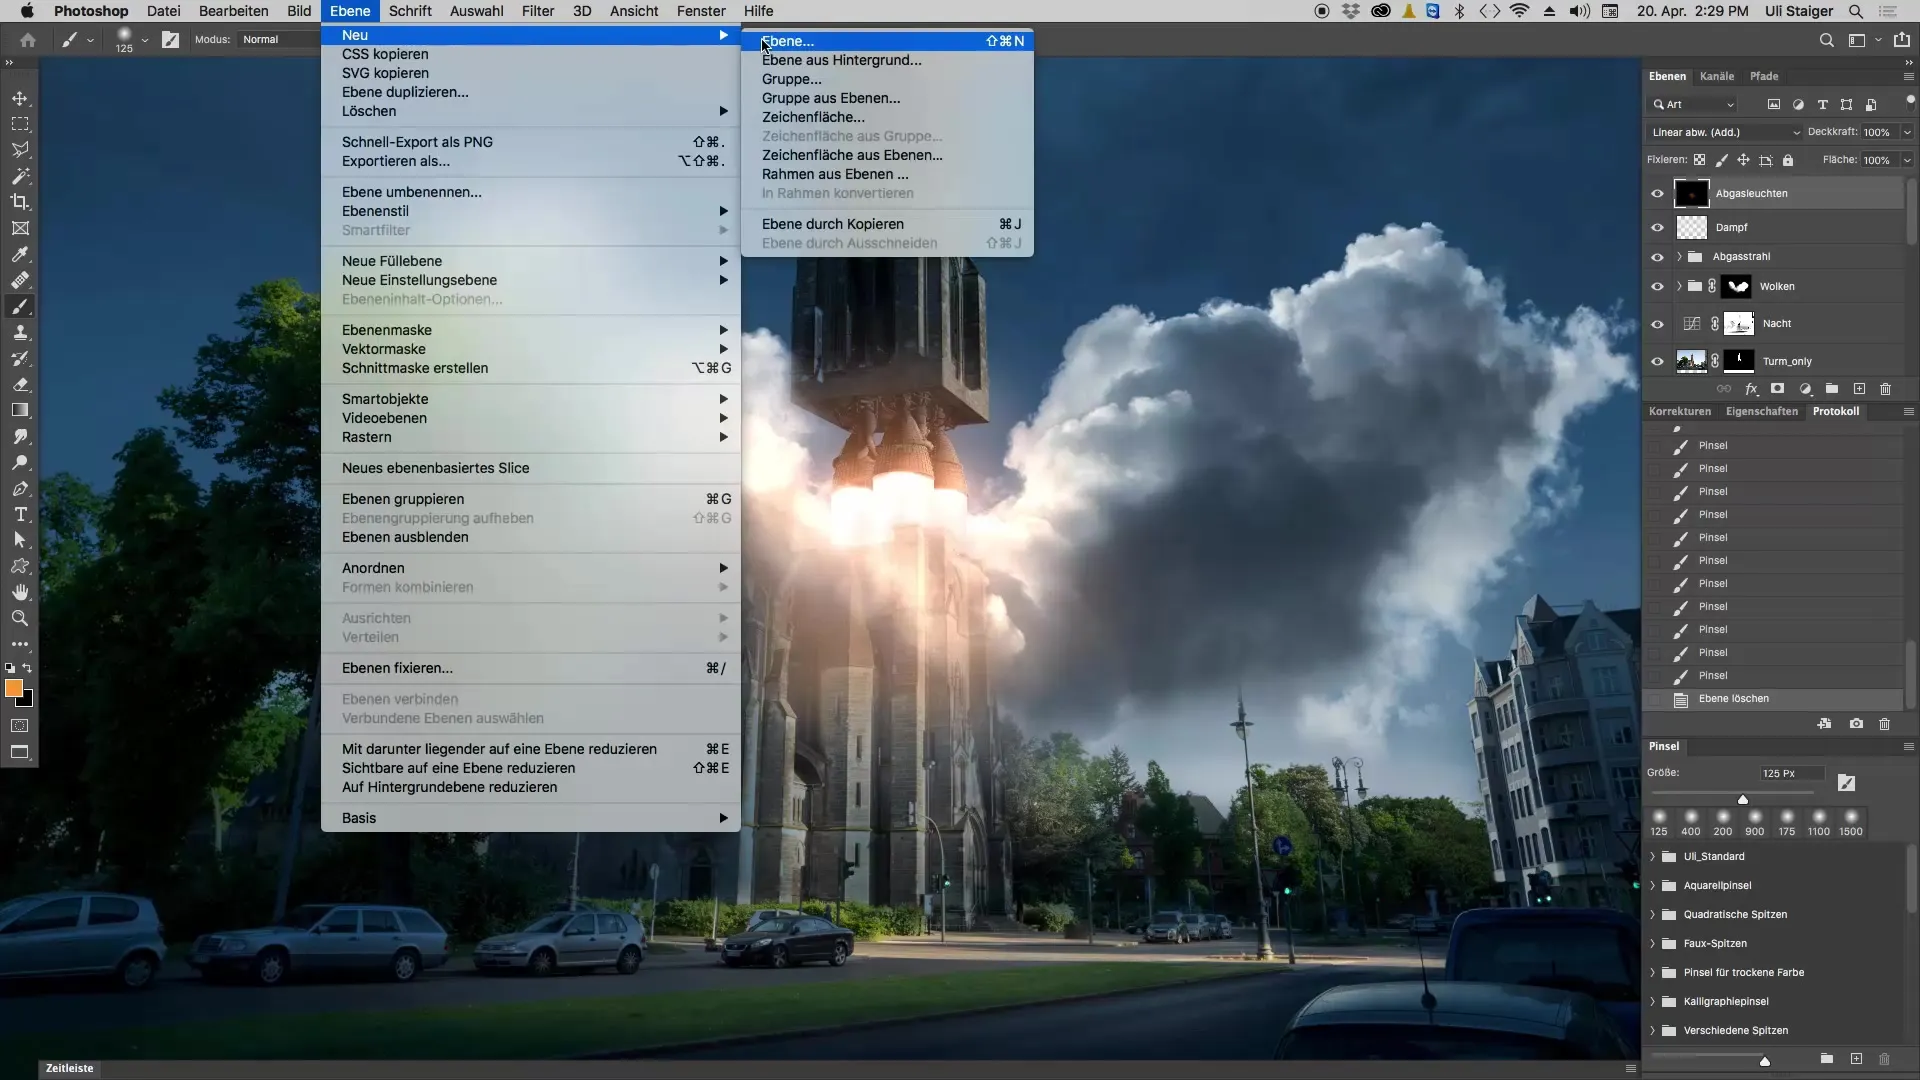Hide the Dampf layer

(x=1657, y=228)
